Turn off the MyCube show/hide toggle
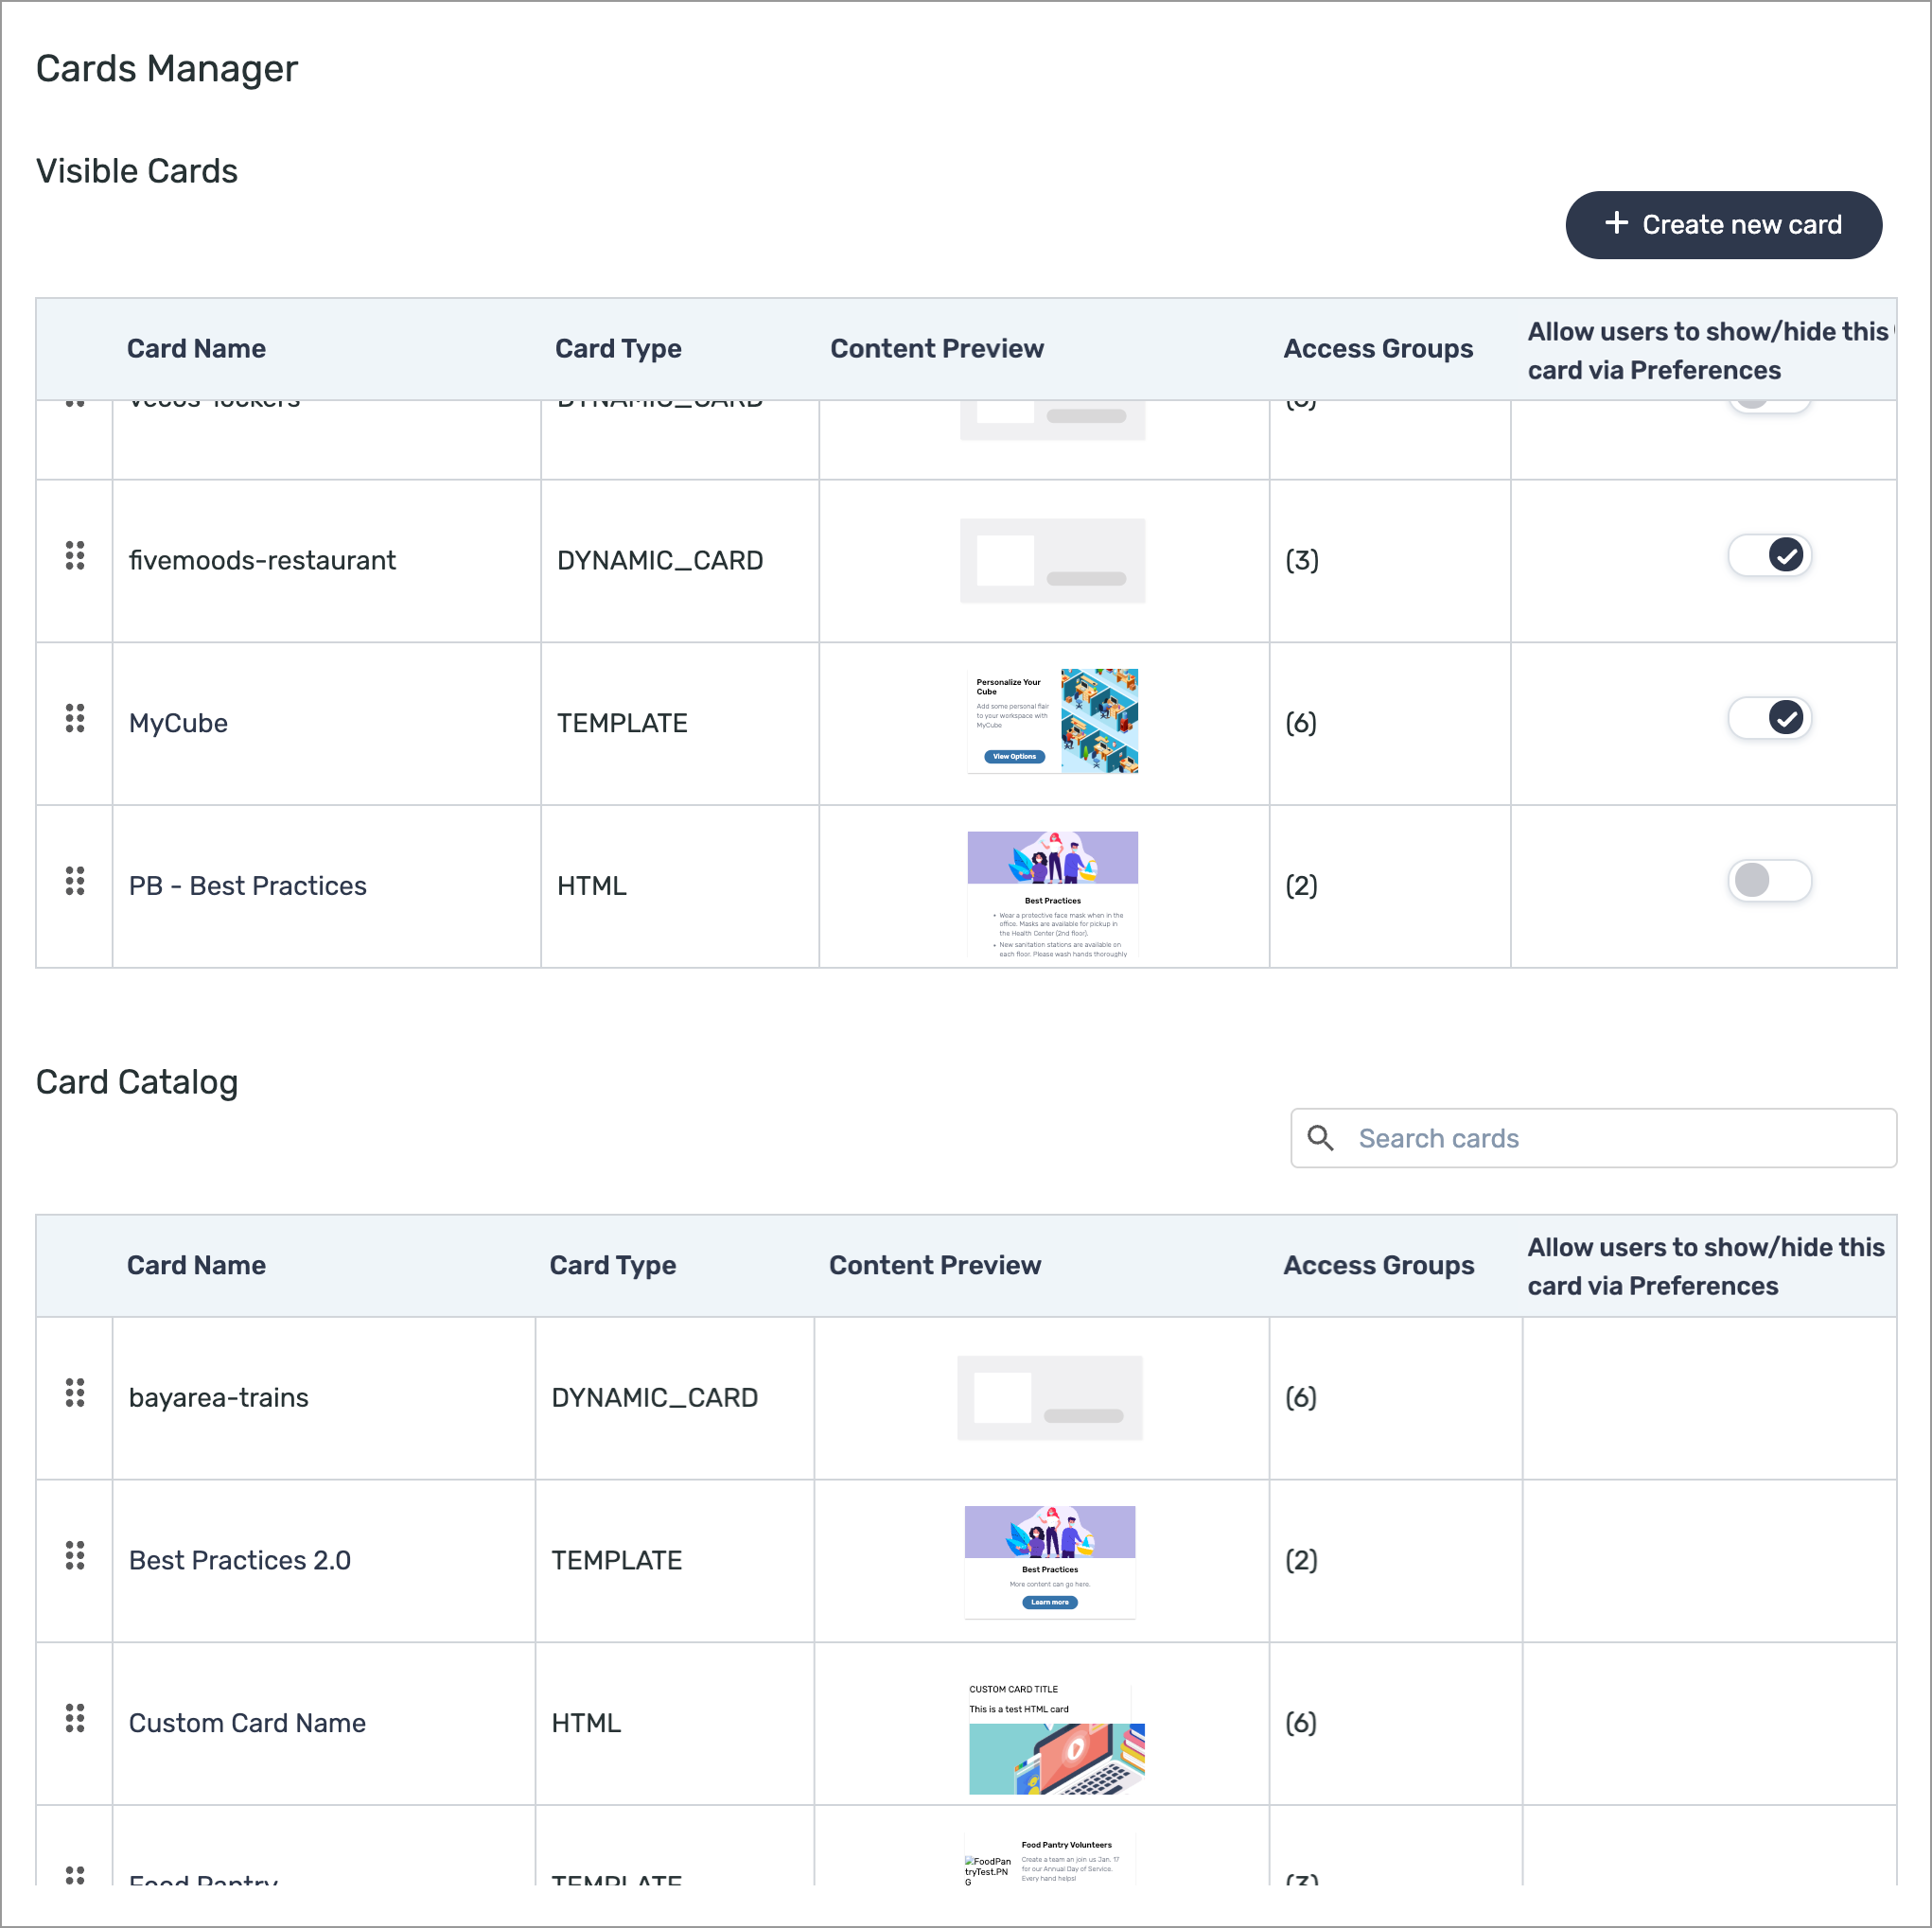Image resolution: width=1932 pixels, height=1928 pixels. (1769, 718)
